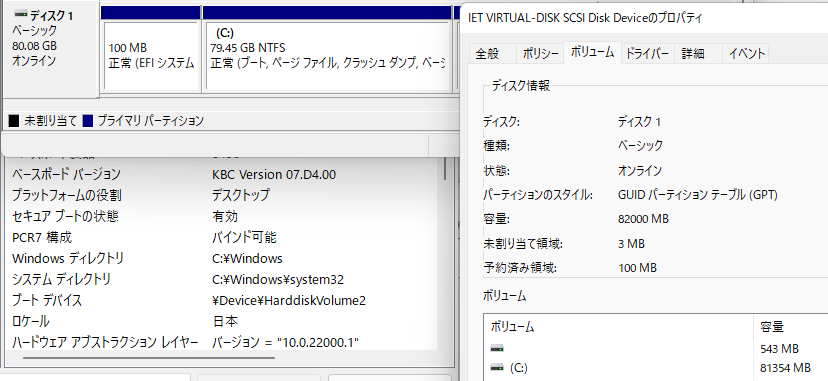
Task: Click the vertical scrollbar in system information
Action: pos(445,169)
